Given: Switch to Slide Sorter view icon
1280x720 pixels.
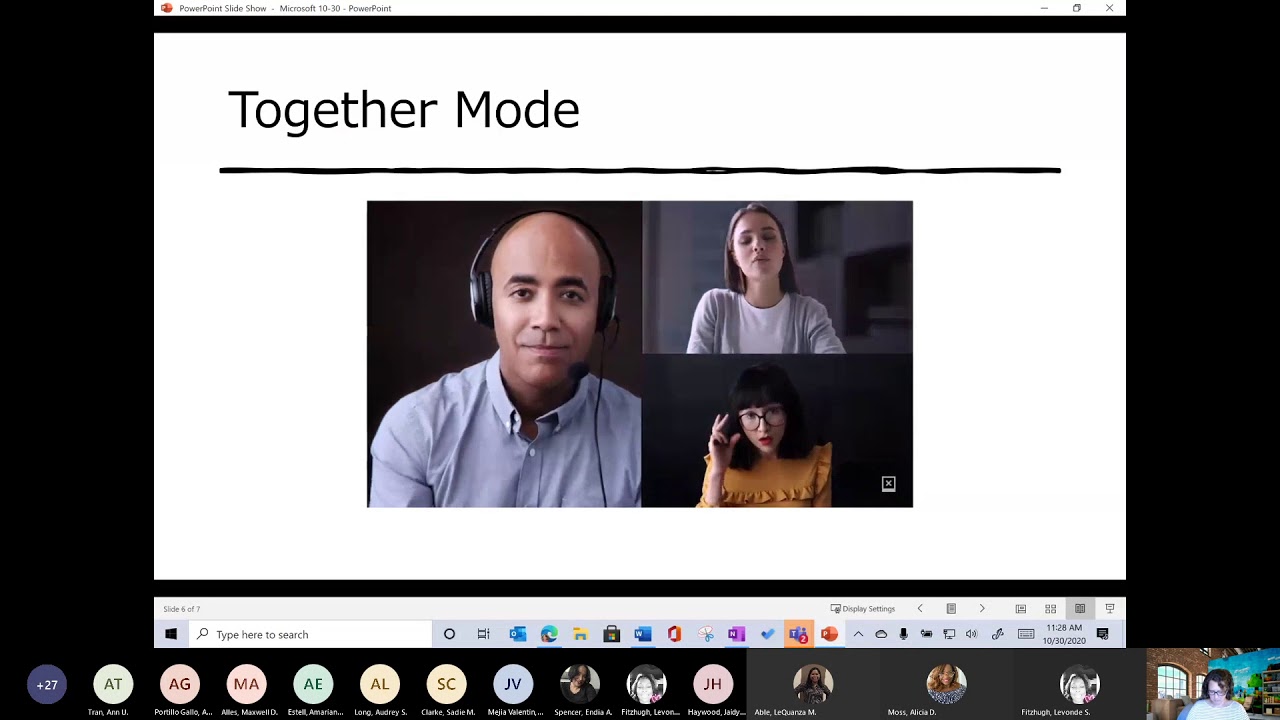Looking at the screenshot, I should [1050, 608].
